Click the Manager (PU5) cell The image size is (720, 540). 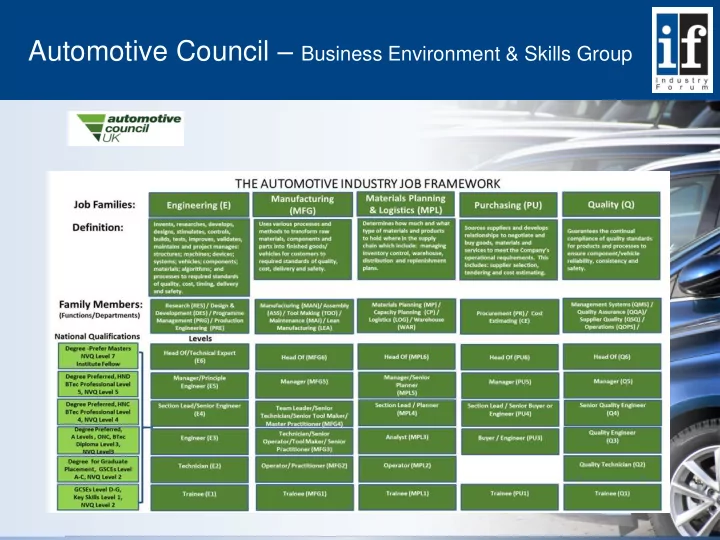tap(510, 385)
